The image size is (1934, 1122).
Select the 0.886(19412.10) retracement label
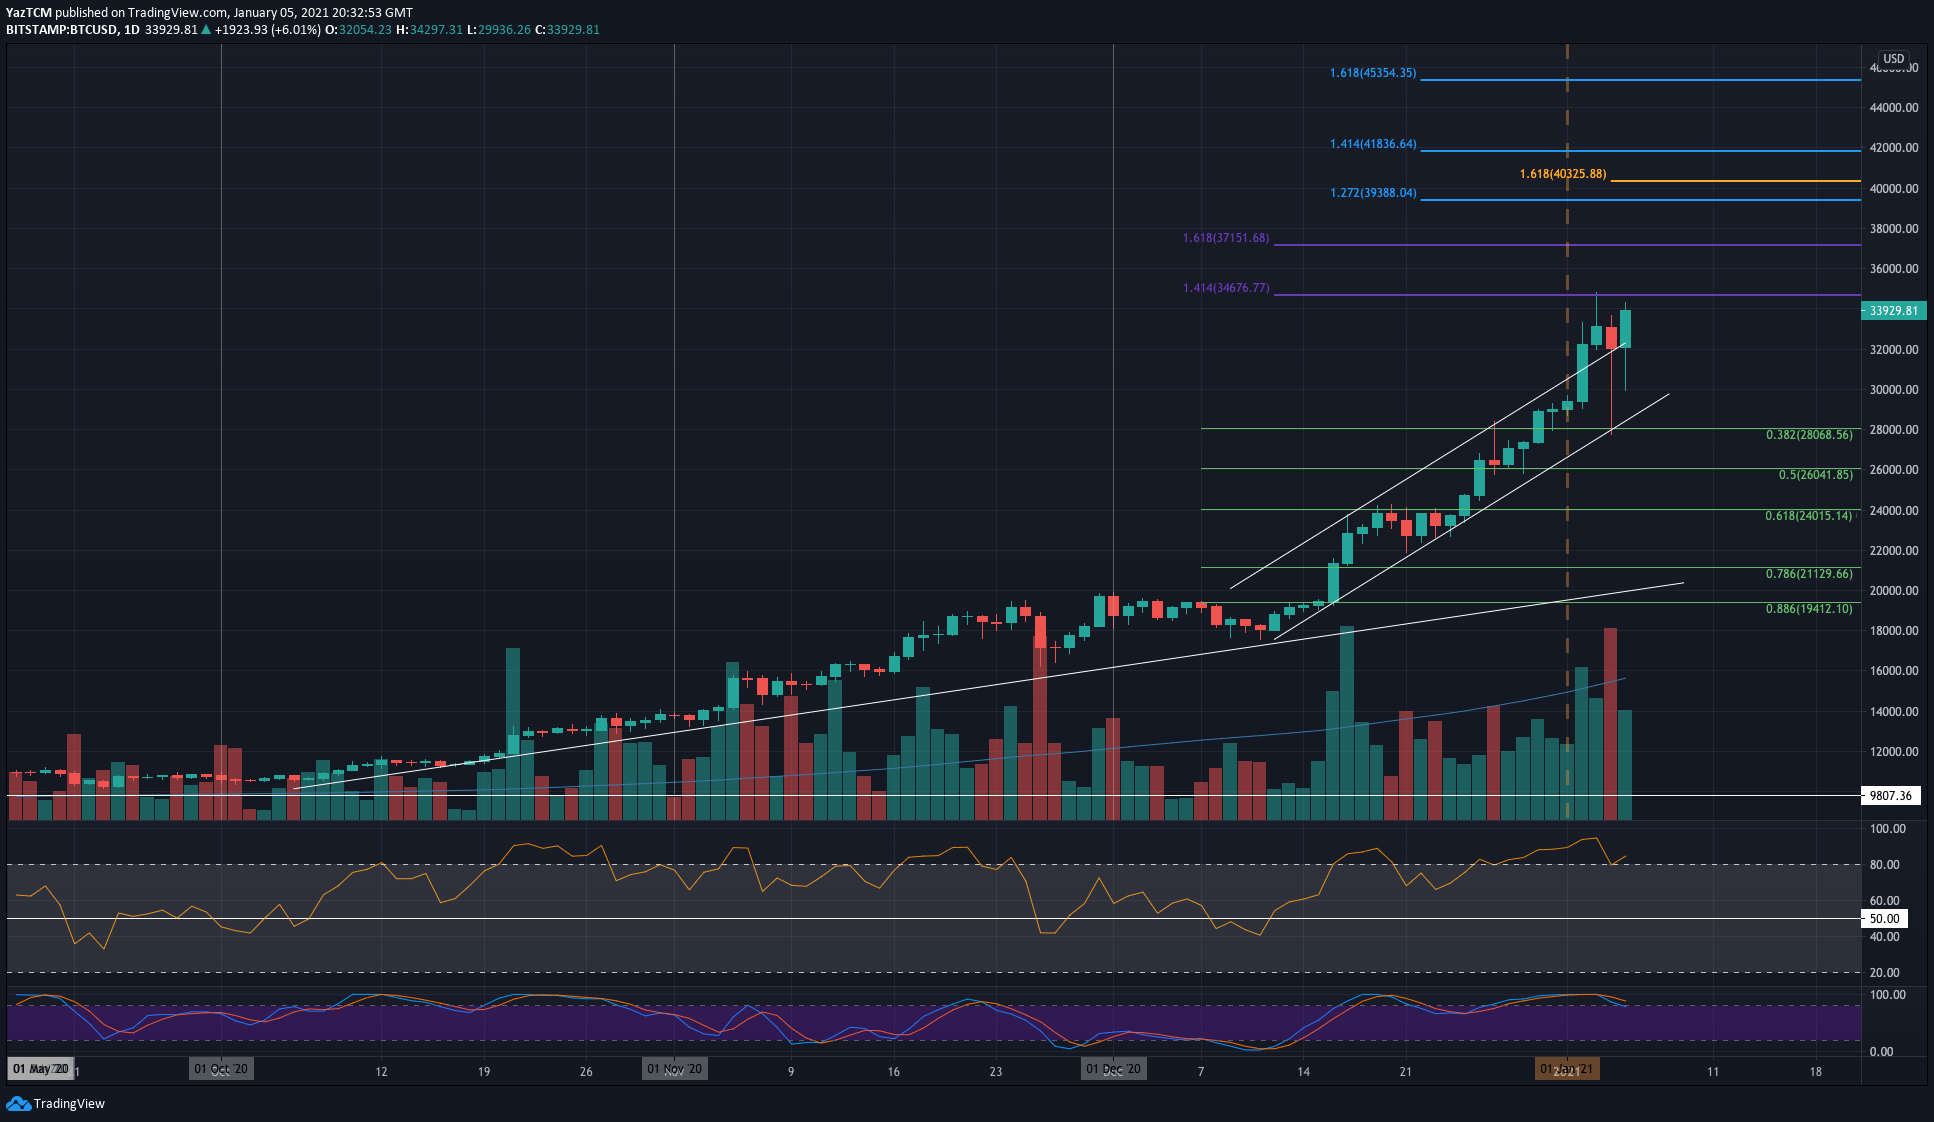1809,609
